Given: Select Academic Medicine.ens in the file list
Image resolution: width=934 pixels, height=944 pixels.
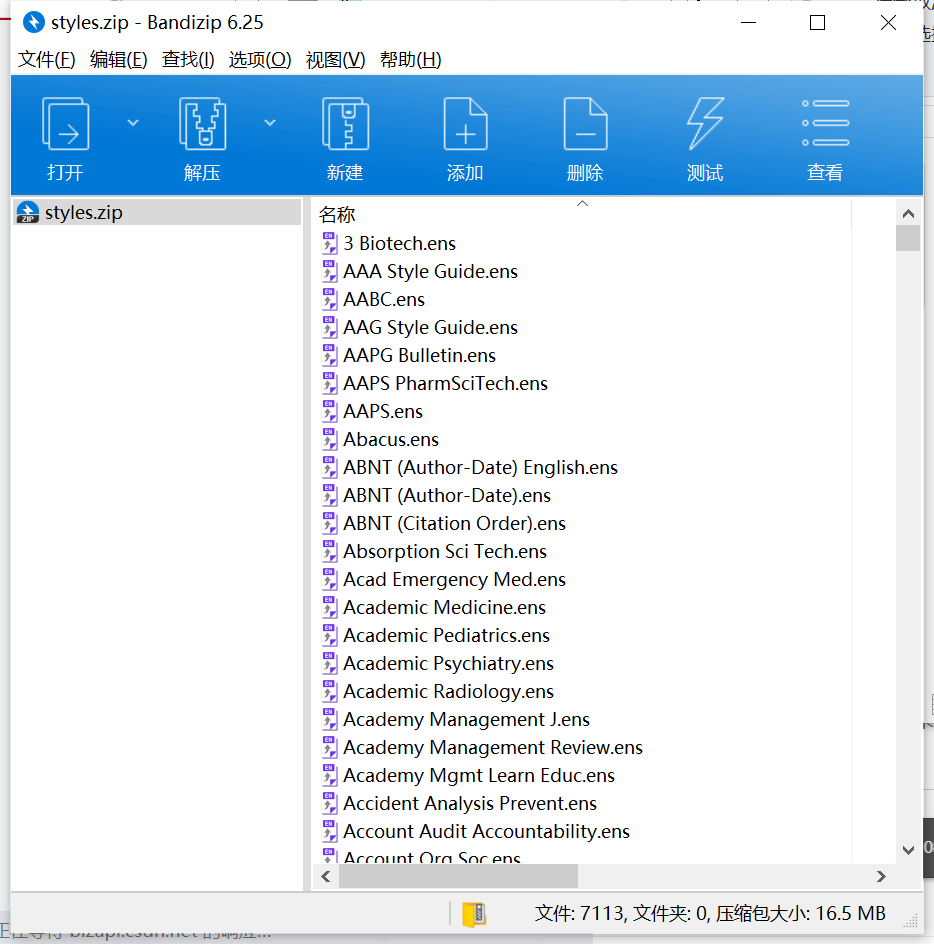Looking at the screenshot, I should click(x=444, y=607).
